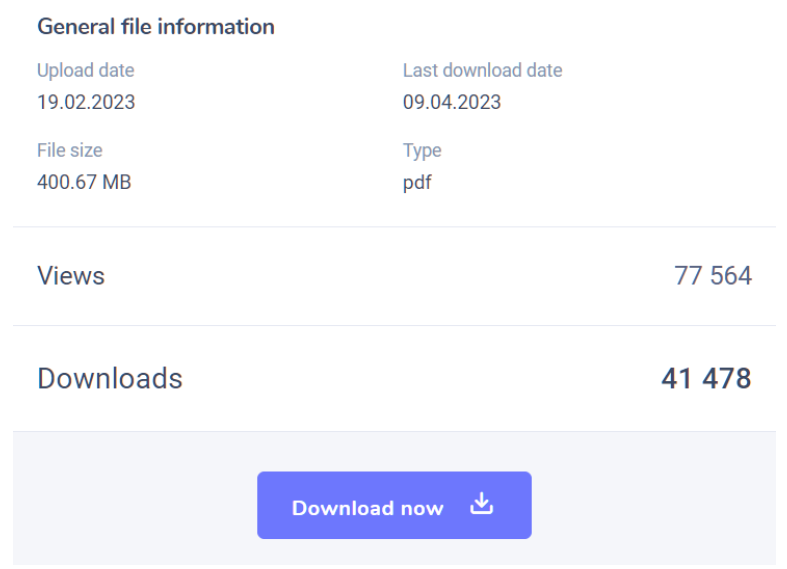Click the Type label

click(x=422, y=151)
